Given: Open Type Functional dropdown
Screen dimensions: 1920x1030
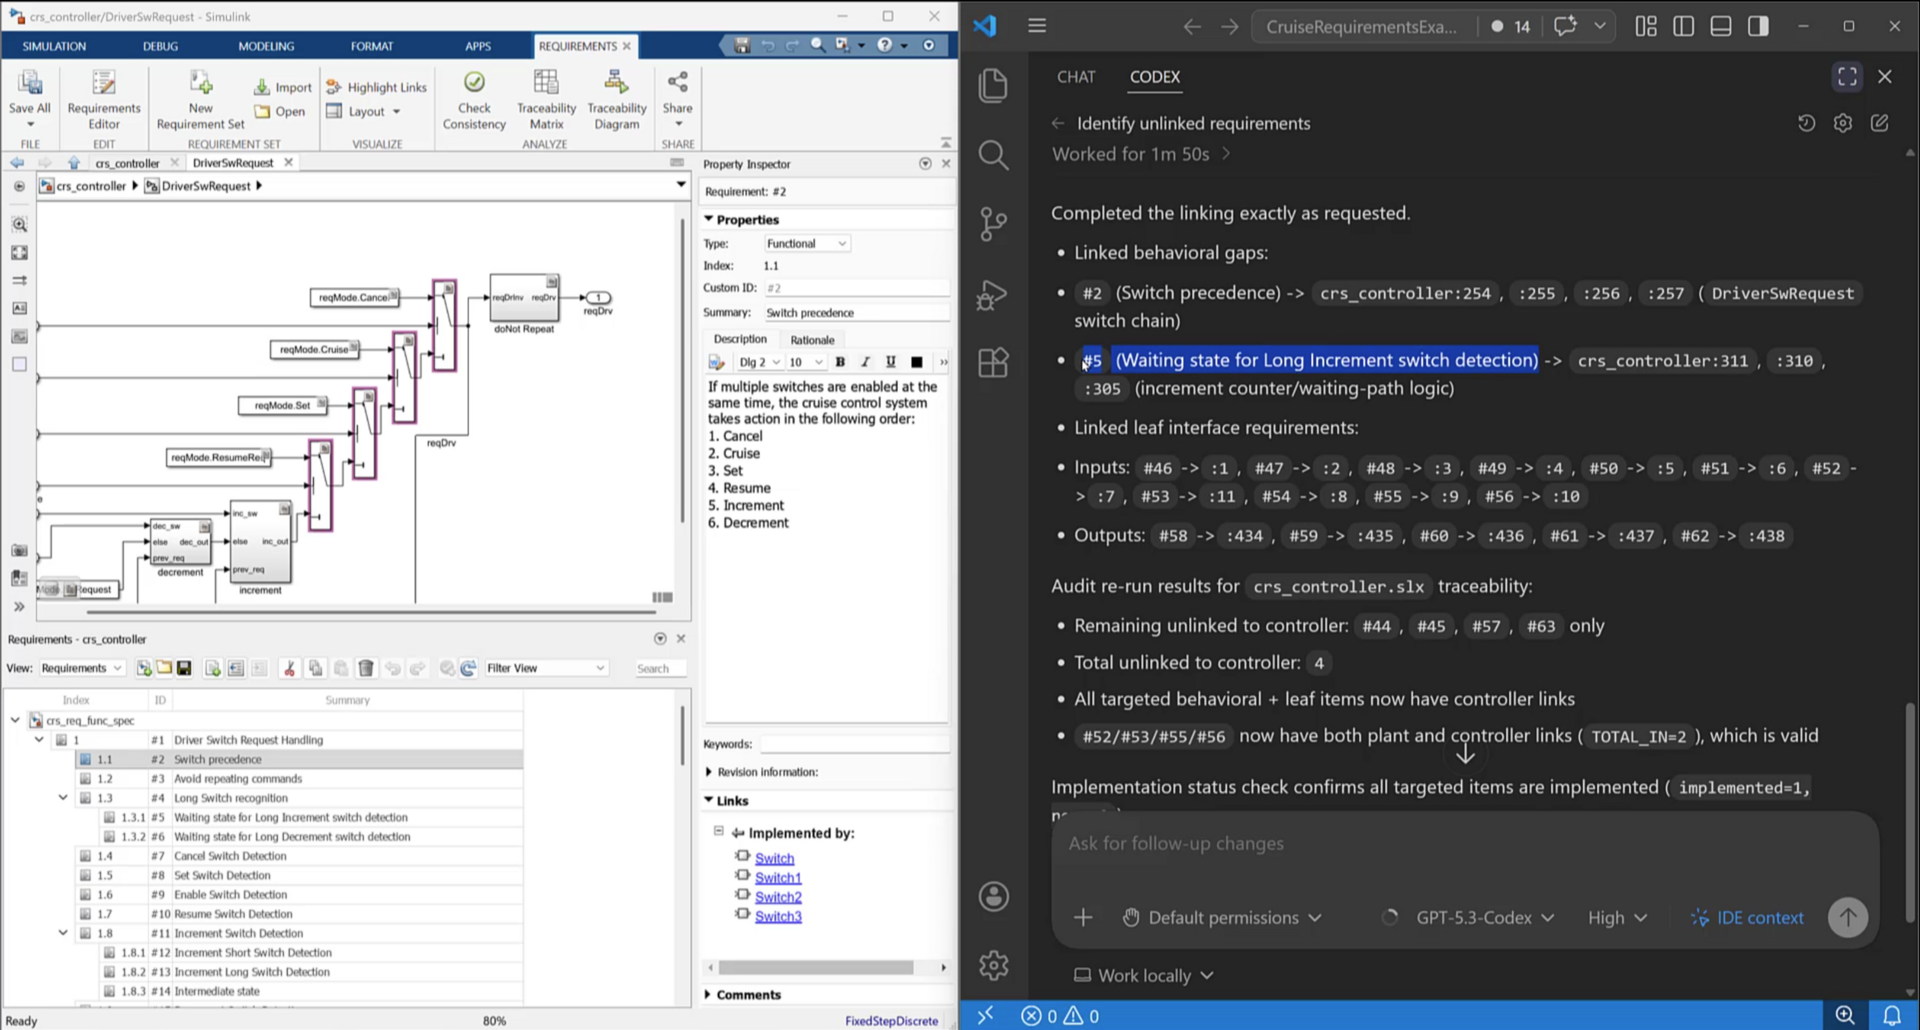Looking at the screenshot, I should 807,243.
